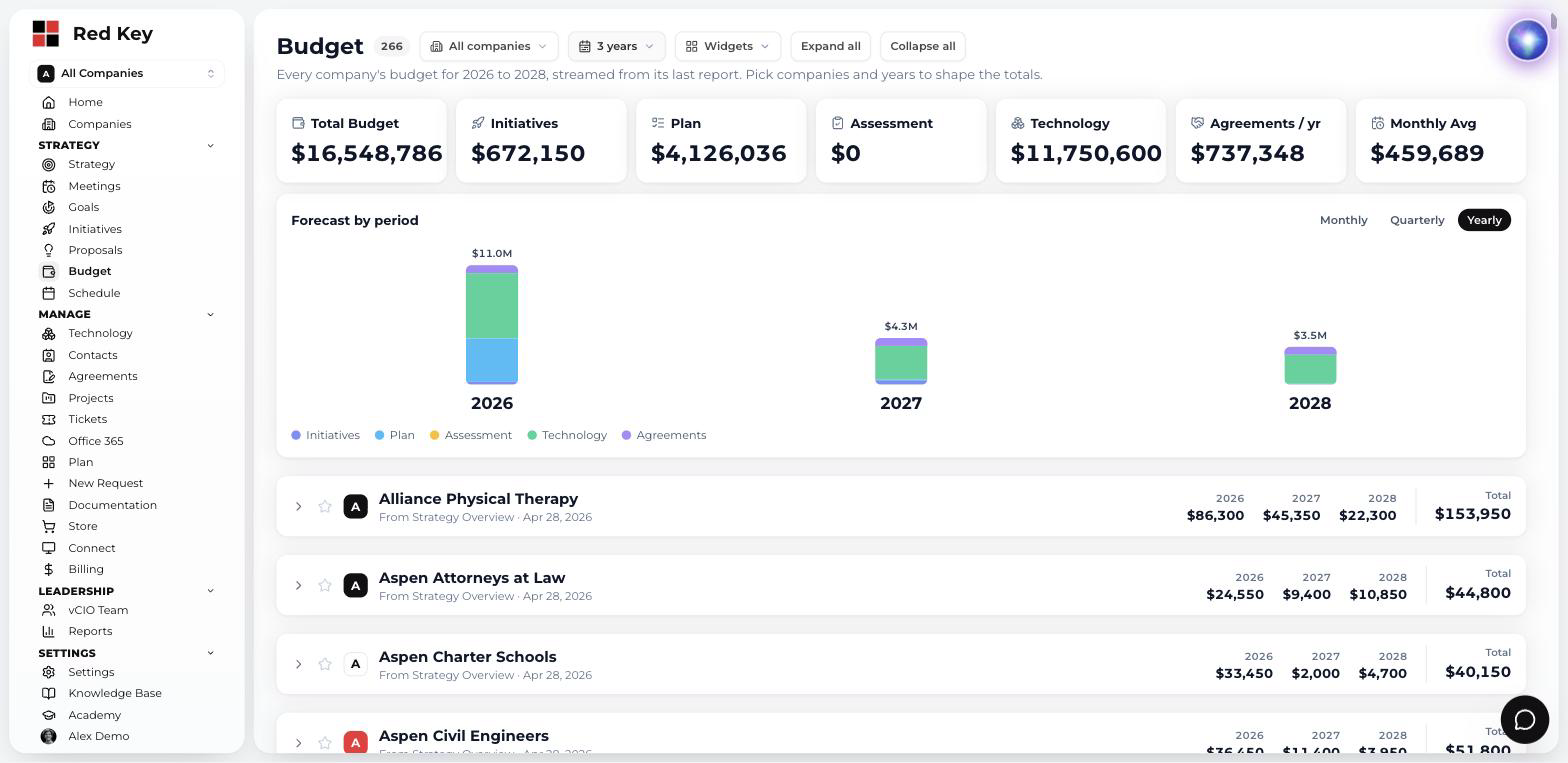Open the Store cart icon
This screenshot has width=1568, height=763.
(x=48, y=526)
